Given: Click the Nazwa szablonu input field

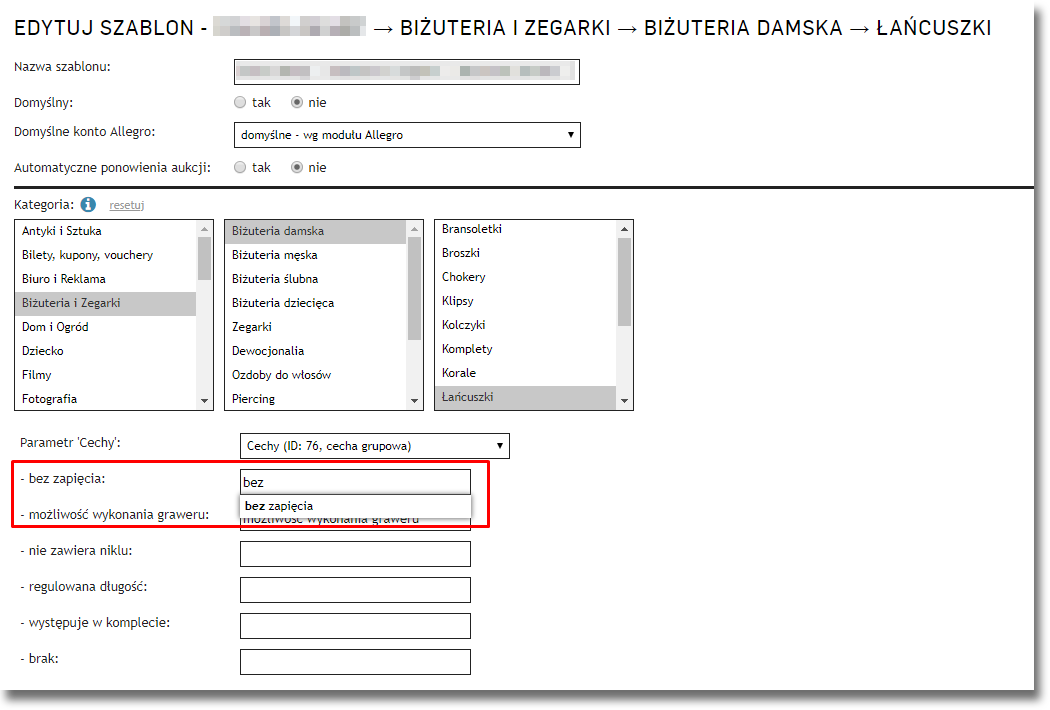Looking at the screenshot, I should [x=406, y=71].
